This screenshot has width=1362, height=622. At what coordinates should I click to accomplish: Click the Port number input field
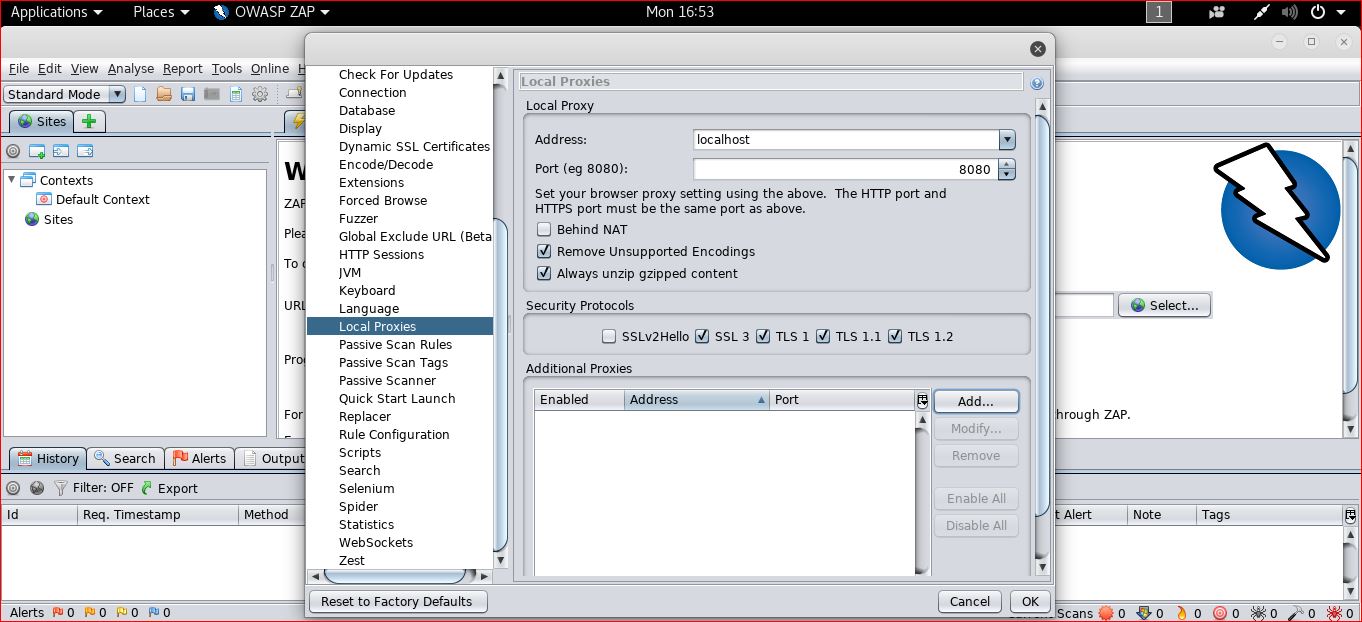pos(846,170)
